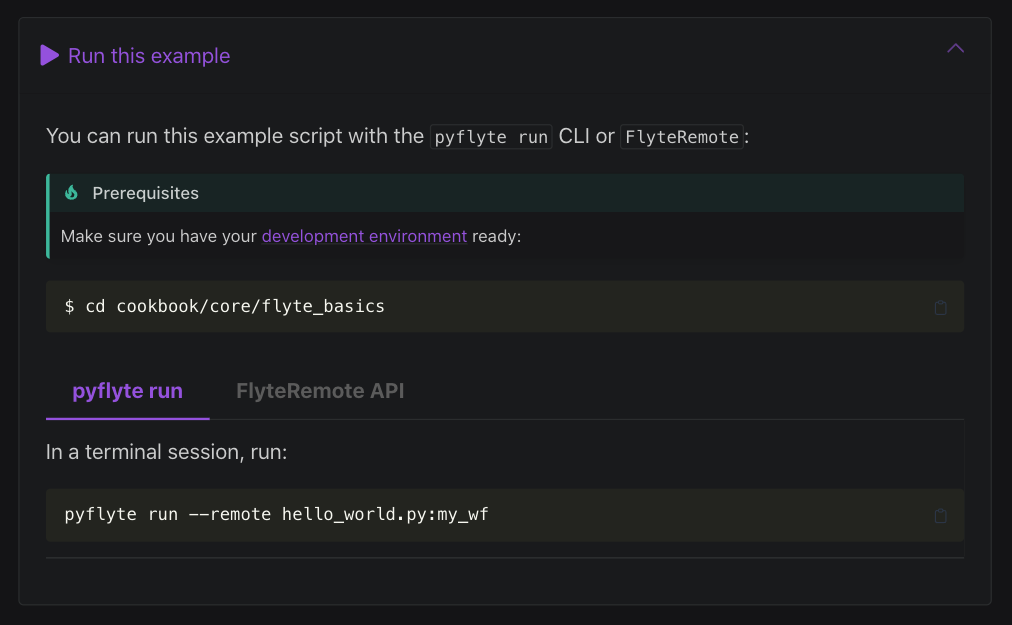Click the Run this example heading
The width and height of the screenshot is (1012, 625).
[149, 56]
